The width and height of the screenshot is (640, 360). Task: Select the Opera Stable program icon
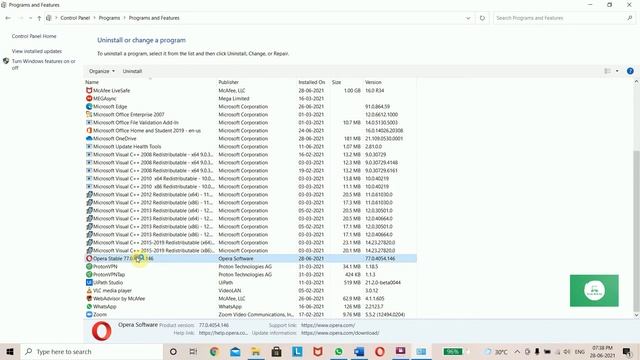click(89, 258)
